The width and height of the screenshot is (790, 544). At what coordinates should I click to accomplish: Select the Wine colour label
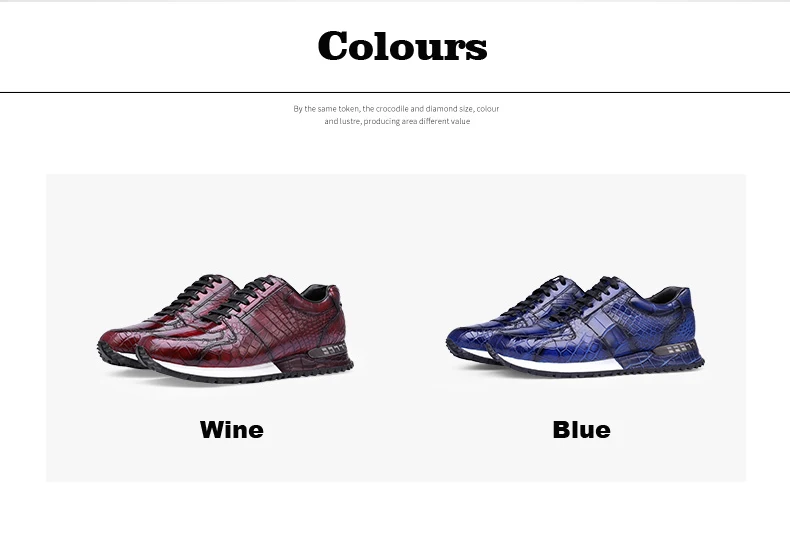pyautogui.click(x=232, y=430)
